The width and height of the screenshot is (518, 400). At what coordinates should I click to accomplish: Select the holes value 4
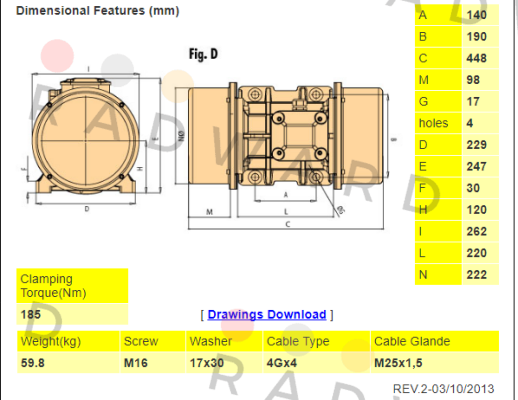click(470, 123)
